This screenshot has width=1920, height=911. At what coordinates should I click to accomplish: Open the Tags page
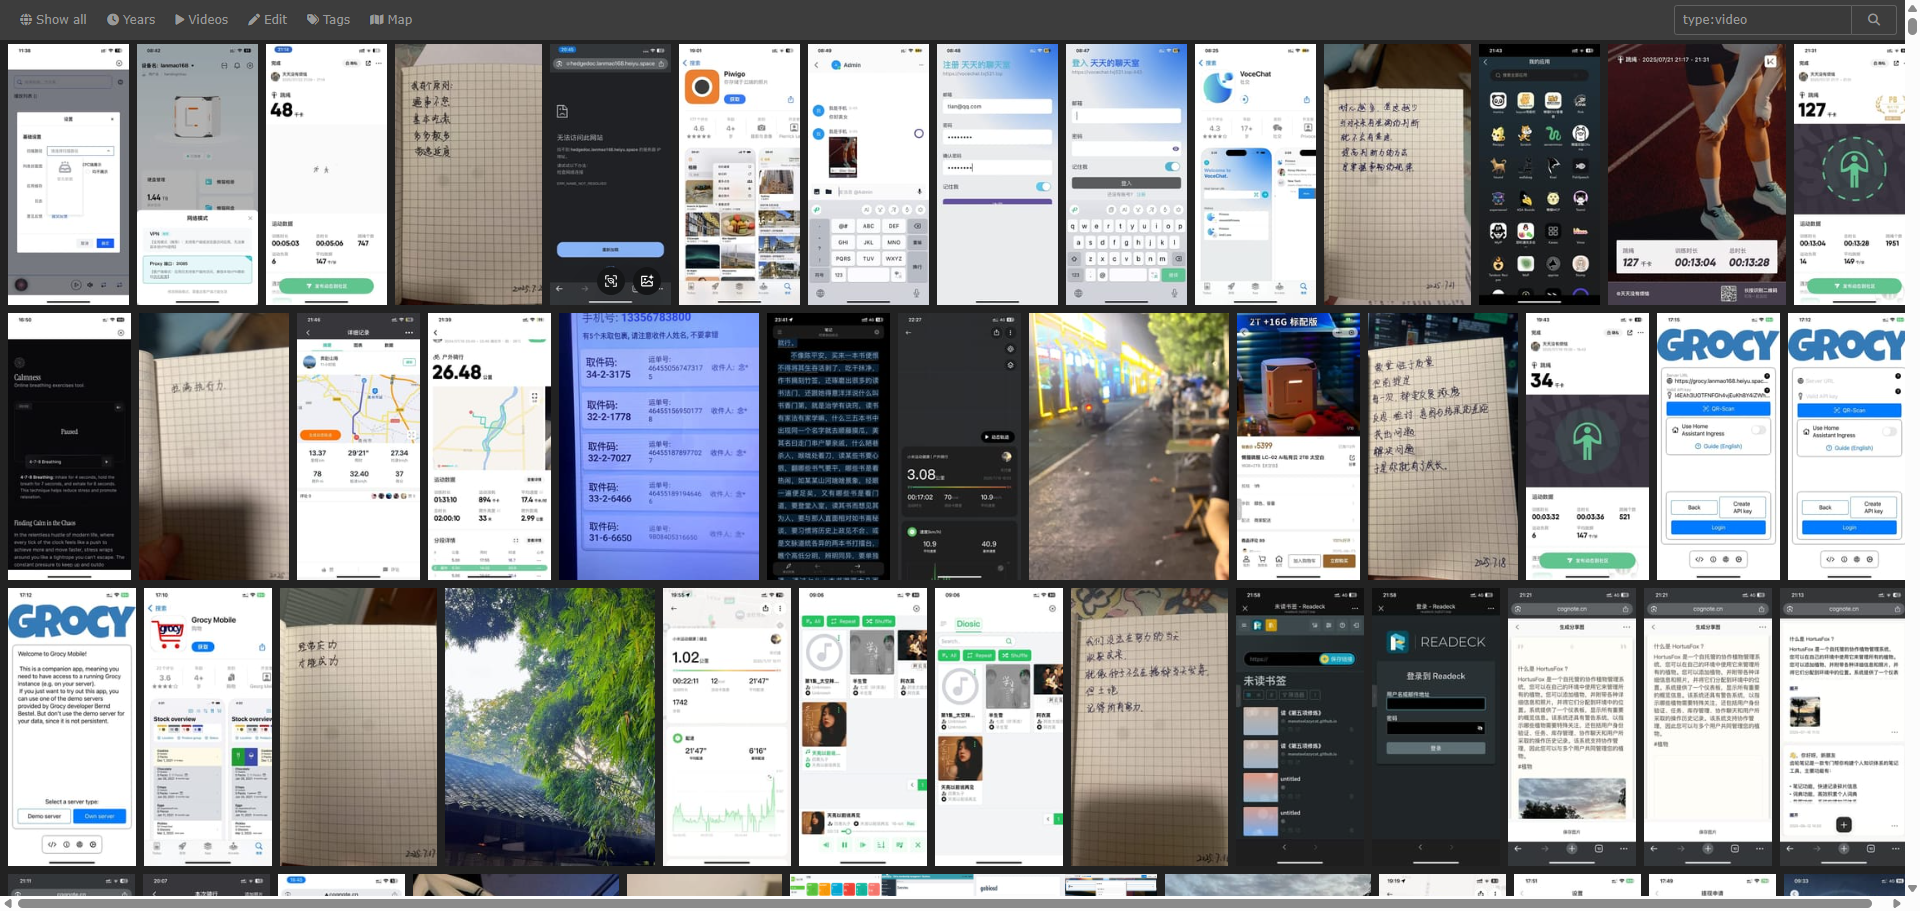click(328, 19)
